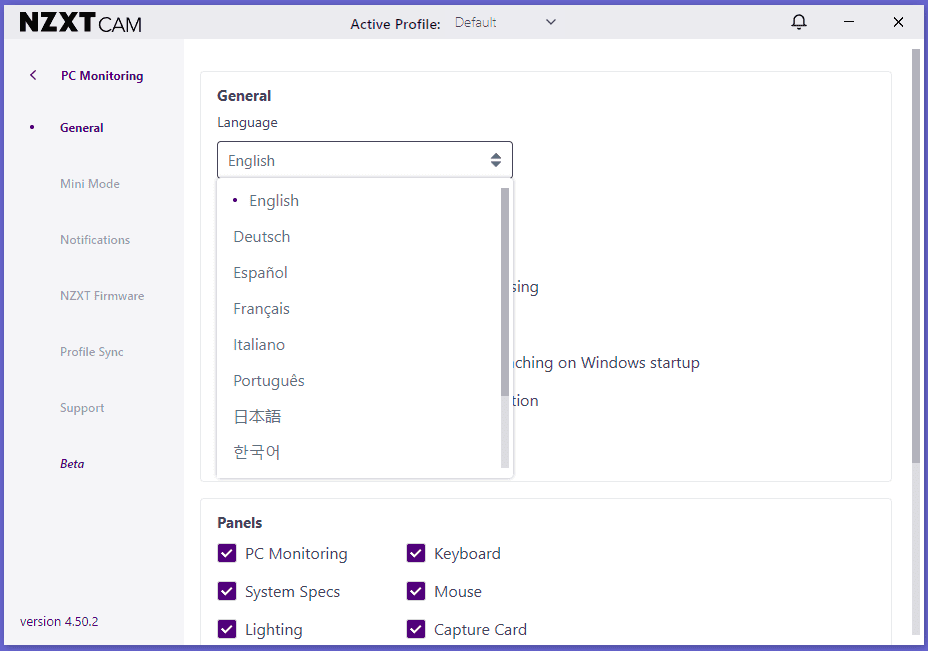The image size is (928, 651).
Task: Click the language list scrollbar
Action: pyautogui.click(x=505, y=292)
